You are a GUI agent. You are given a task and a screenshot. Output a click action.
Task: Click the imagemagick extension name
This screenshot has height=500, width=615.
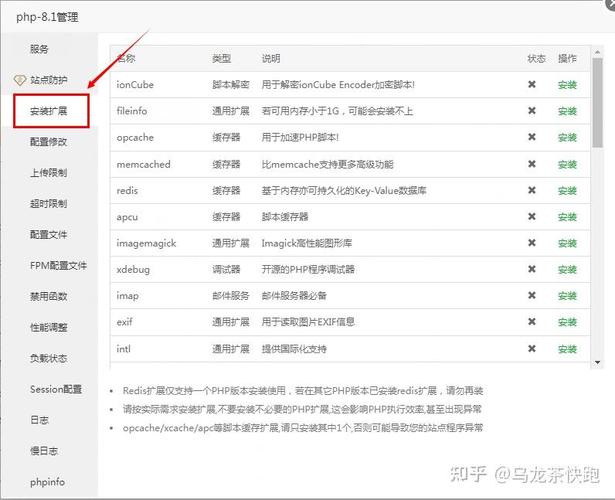pyautogui.click(x=146, y=244)
